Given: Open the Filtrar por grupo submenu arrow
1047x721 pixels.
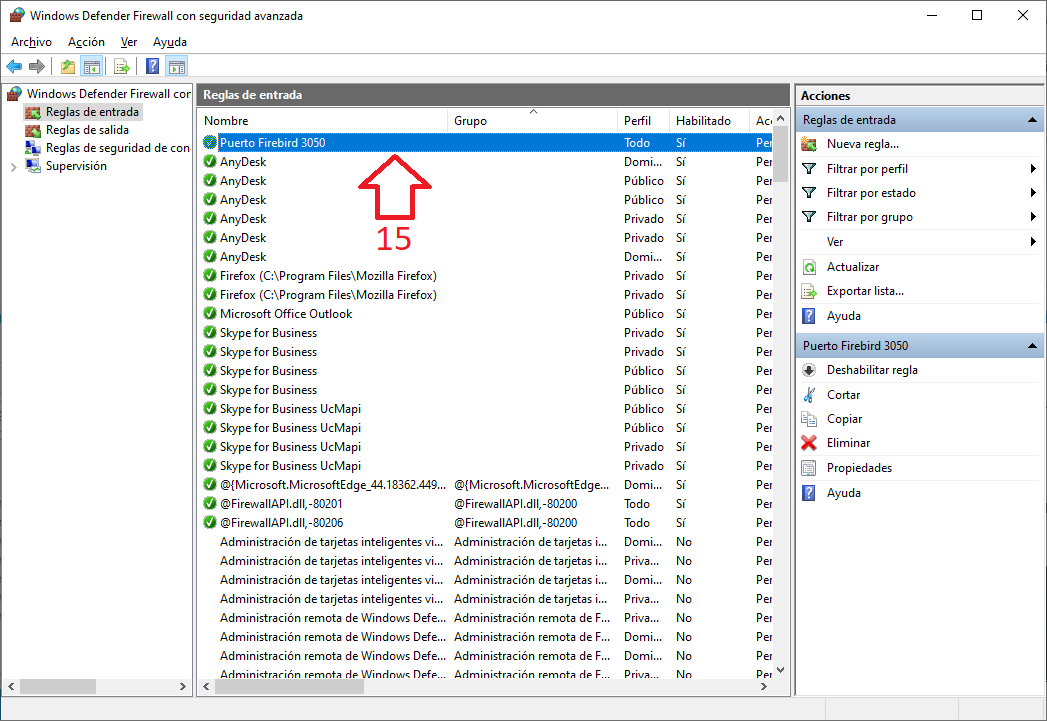Looking at the screenshot, I should coord(1033,217).
